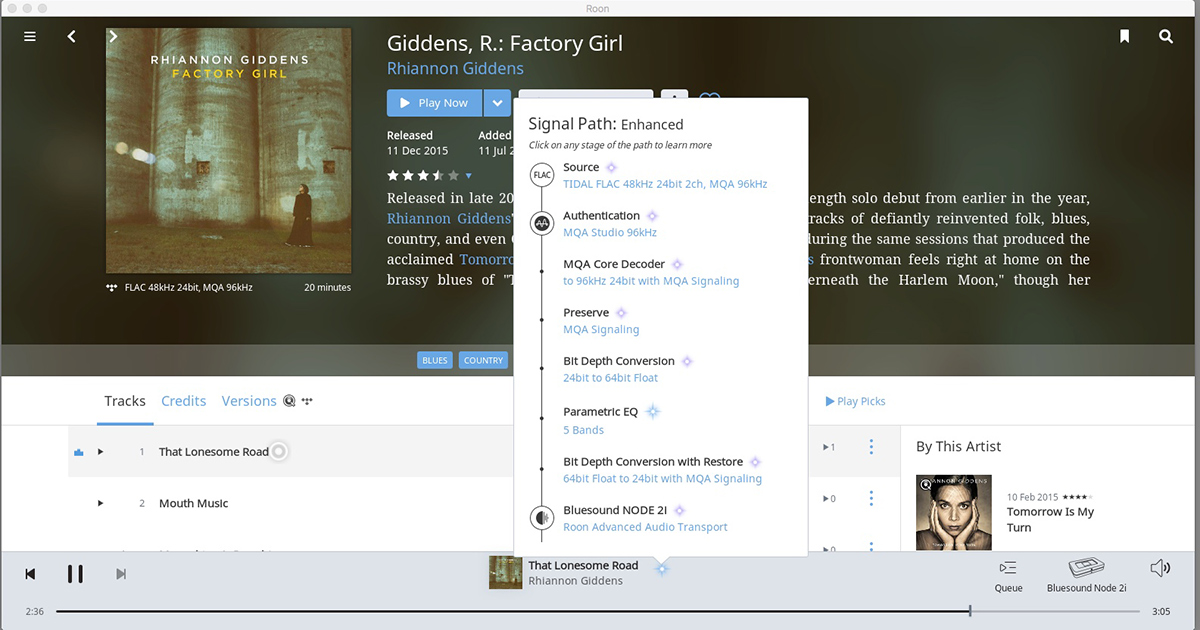Open the Bluesound Node 2i zone picker
Image resolution: width=1200 pixels, height=630 pixels.
[x=1086, y=576]
